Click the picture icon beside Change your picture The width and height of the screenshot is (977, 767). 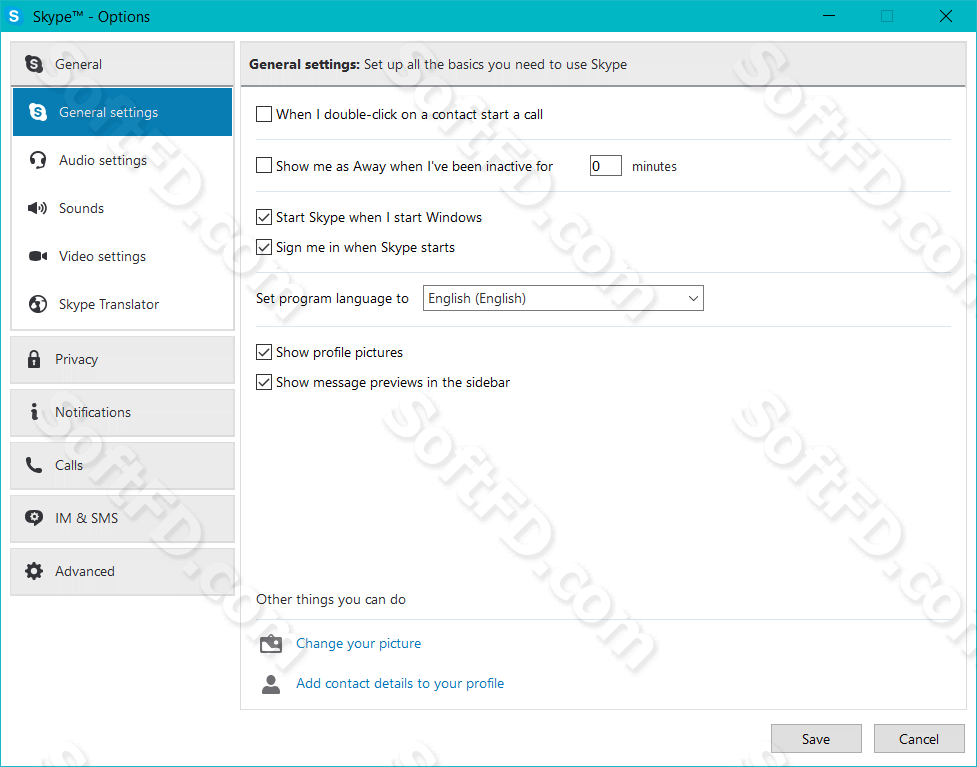click(271, 644)
